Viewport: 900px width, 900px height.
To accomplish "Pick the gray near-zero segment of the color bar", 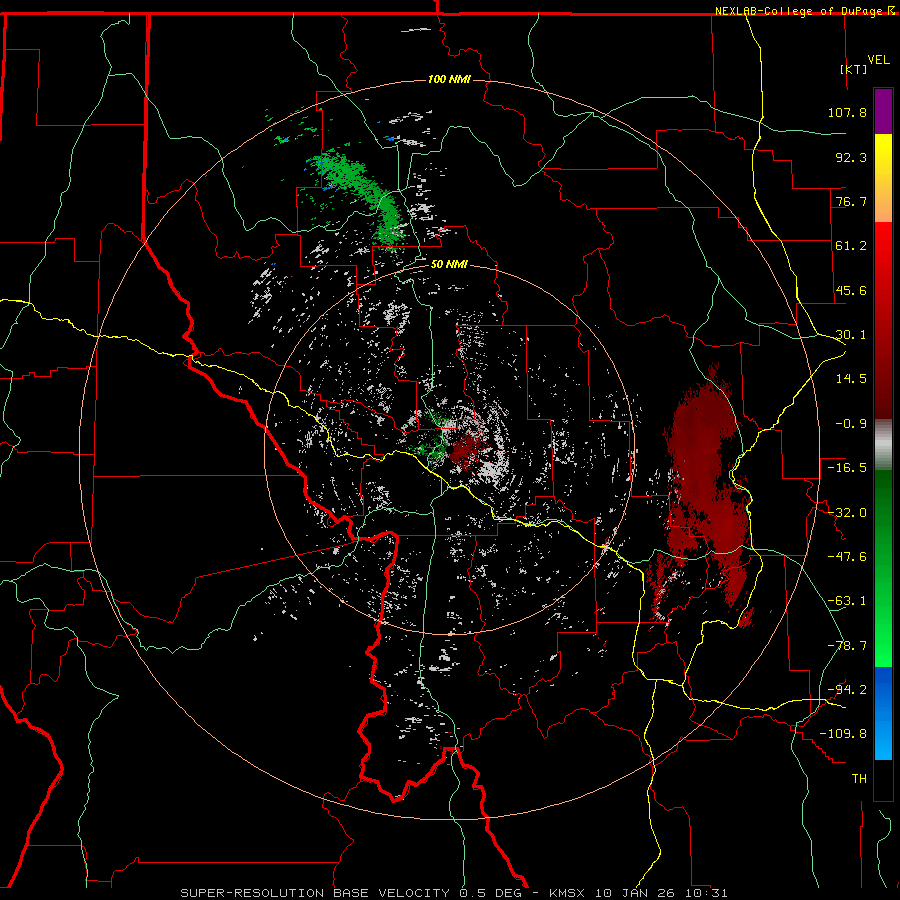I will tap(883, 445).
